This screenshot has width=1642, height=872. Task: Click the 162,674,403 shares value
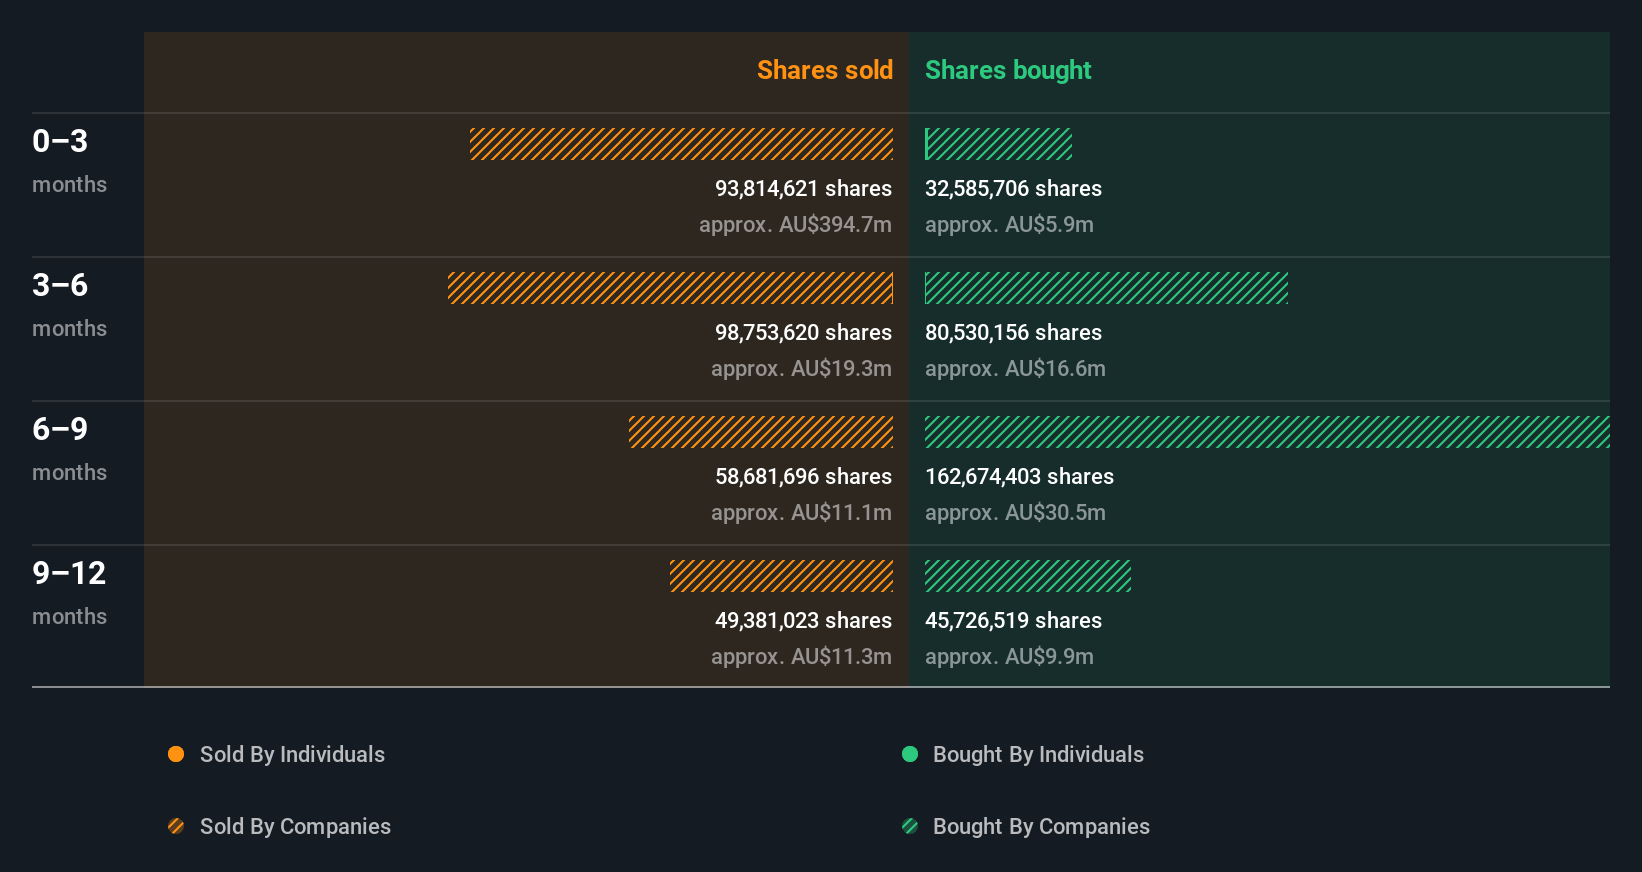1019,476
